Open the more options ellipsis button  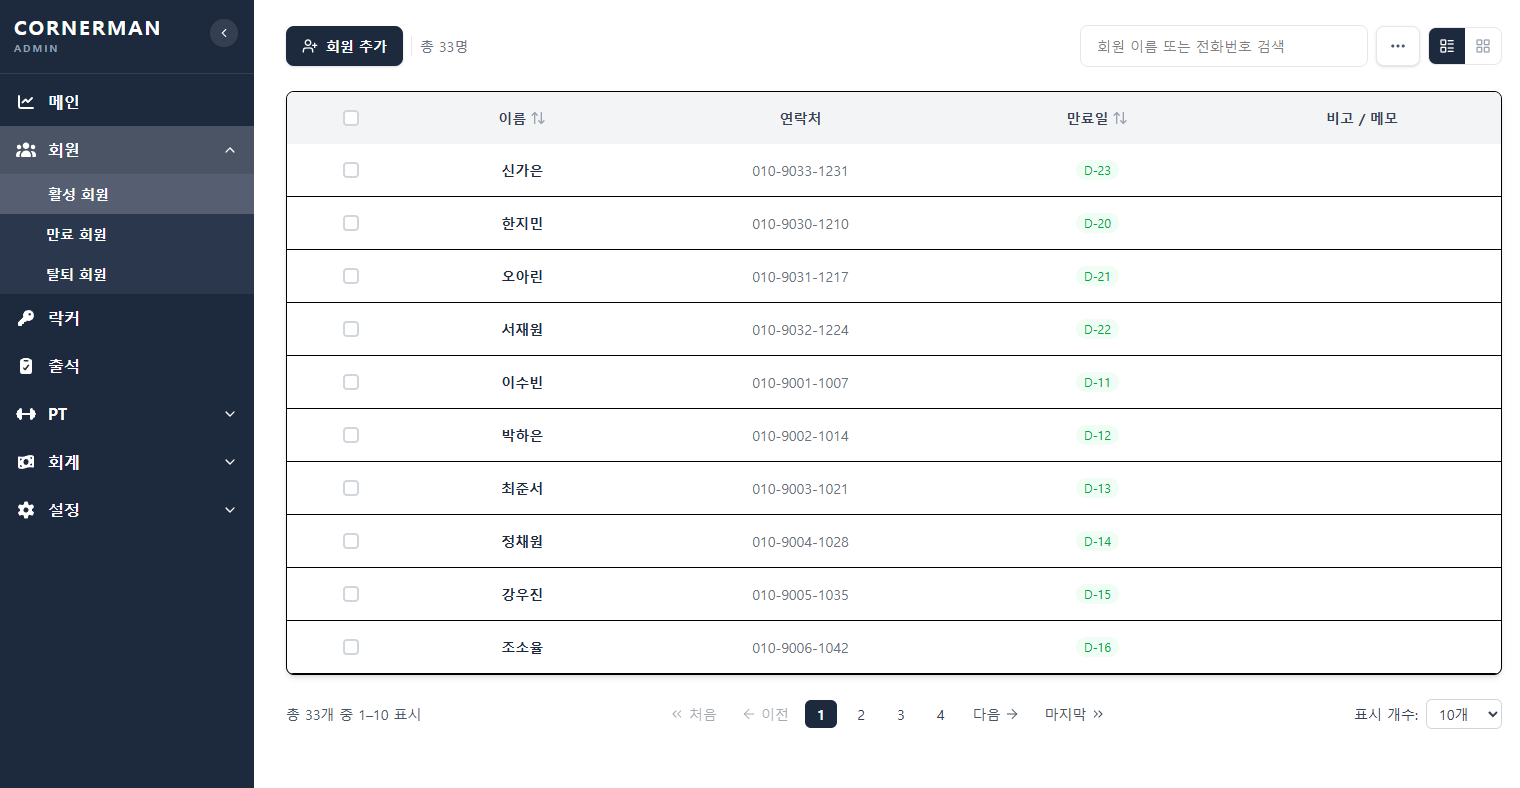(1398, 46)
